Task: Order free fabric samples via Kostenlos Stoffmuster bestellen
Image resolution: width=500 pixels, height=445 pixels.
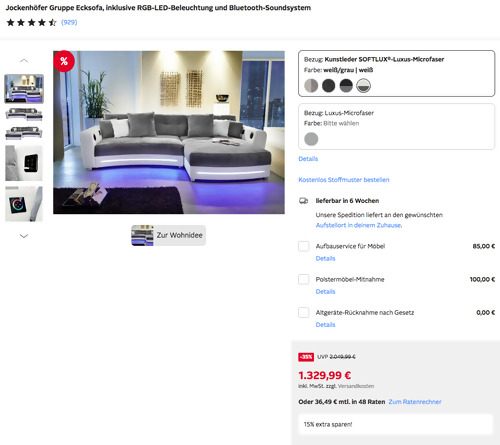Action: click(x=344, y=180)
